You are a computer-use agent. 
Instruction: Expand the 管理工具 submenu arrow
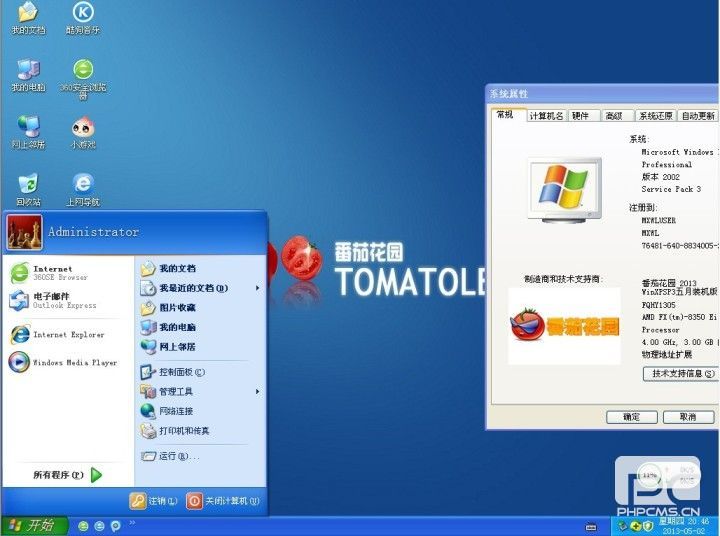(x=257, y=391)
